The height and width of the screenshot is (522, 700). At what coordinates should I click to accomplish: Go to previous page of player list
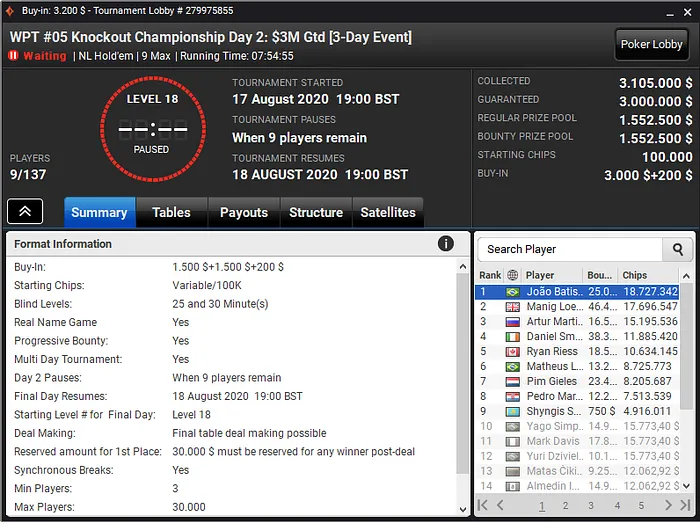(500, 505)
